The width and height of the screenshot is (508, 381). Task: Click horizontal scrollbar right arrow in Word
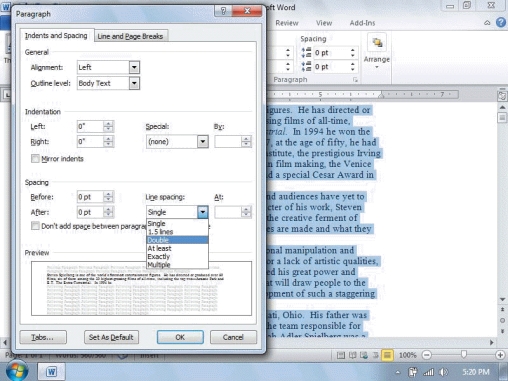coord(492,342)
